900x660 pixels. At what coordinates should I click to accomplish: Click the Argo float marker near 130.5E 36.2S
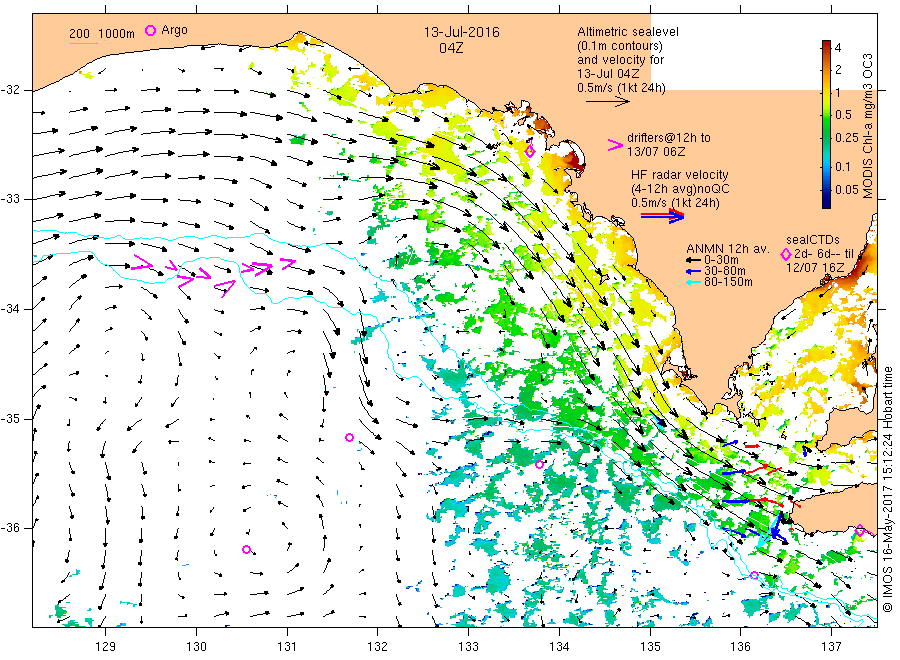tap(246, 549)
